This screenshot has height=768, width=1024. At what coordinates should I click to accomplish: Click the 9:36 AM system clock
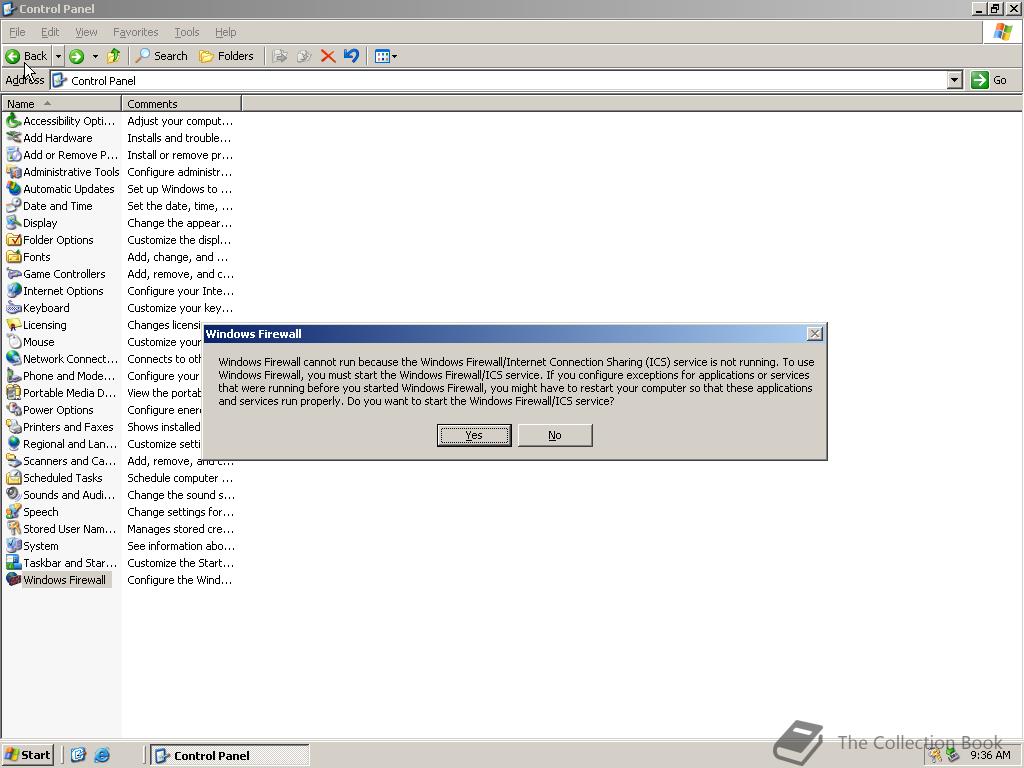[x=990, y=755]
